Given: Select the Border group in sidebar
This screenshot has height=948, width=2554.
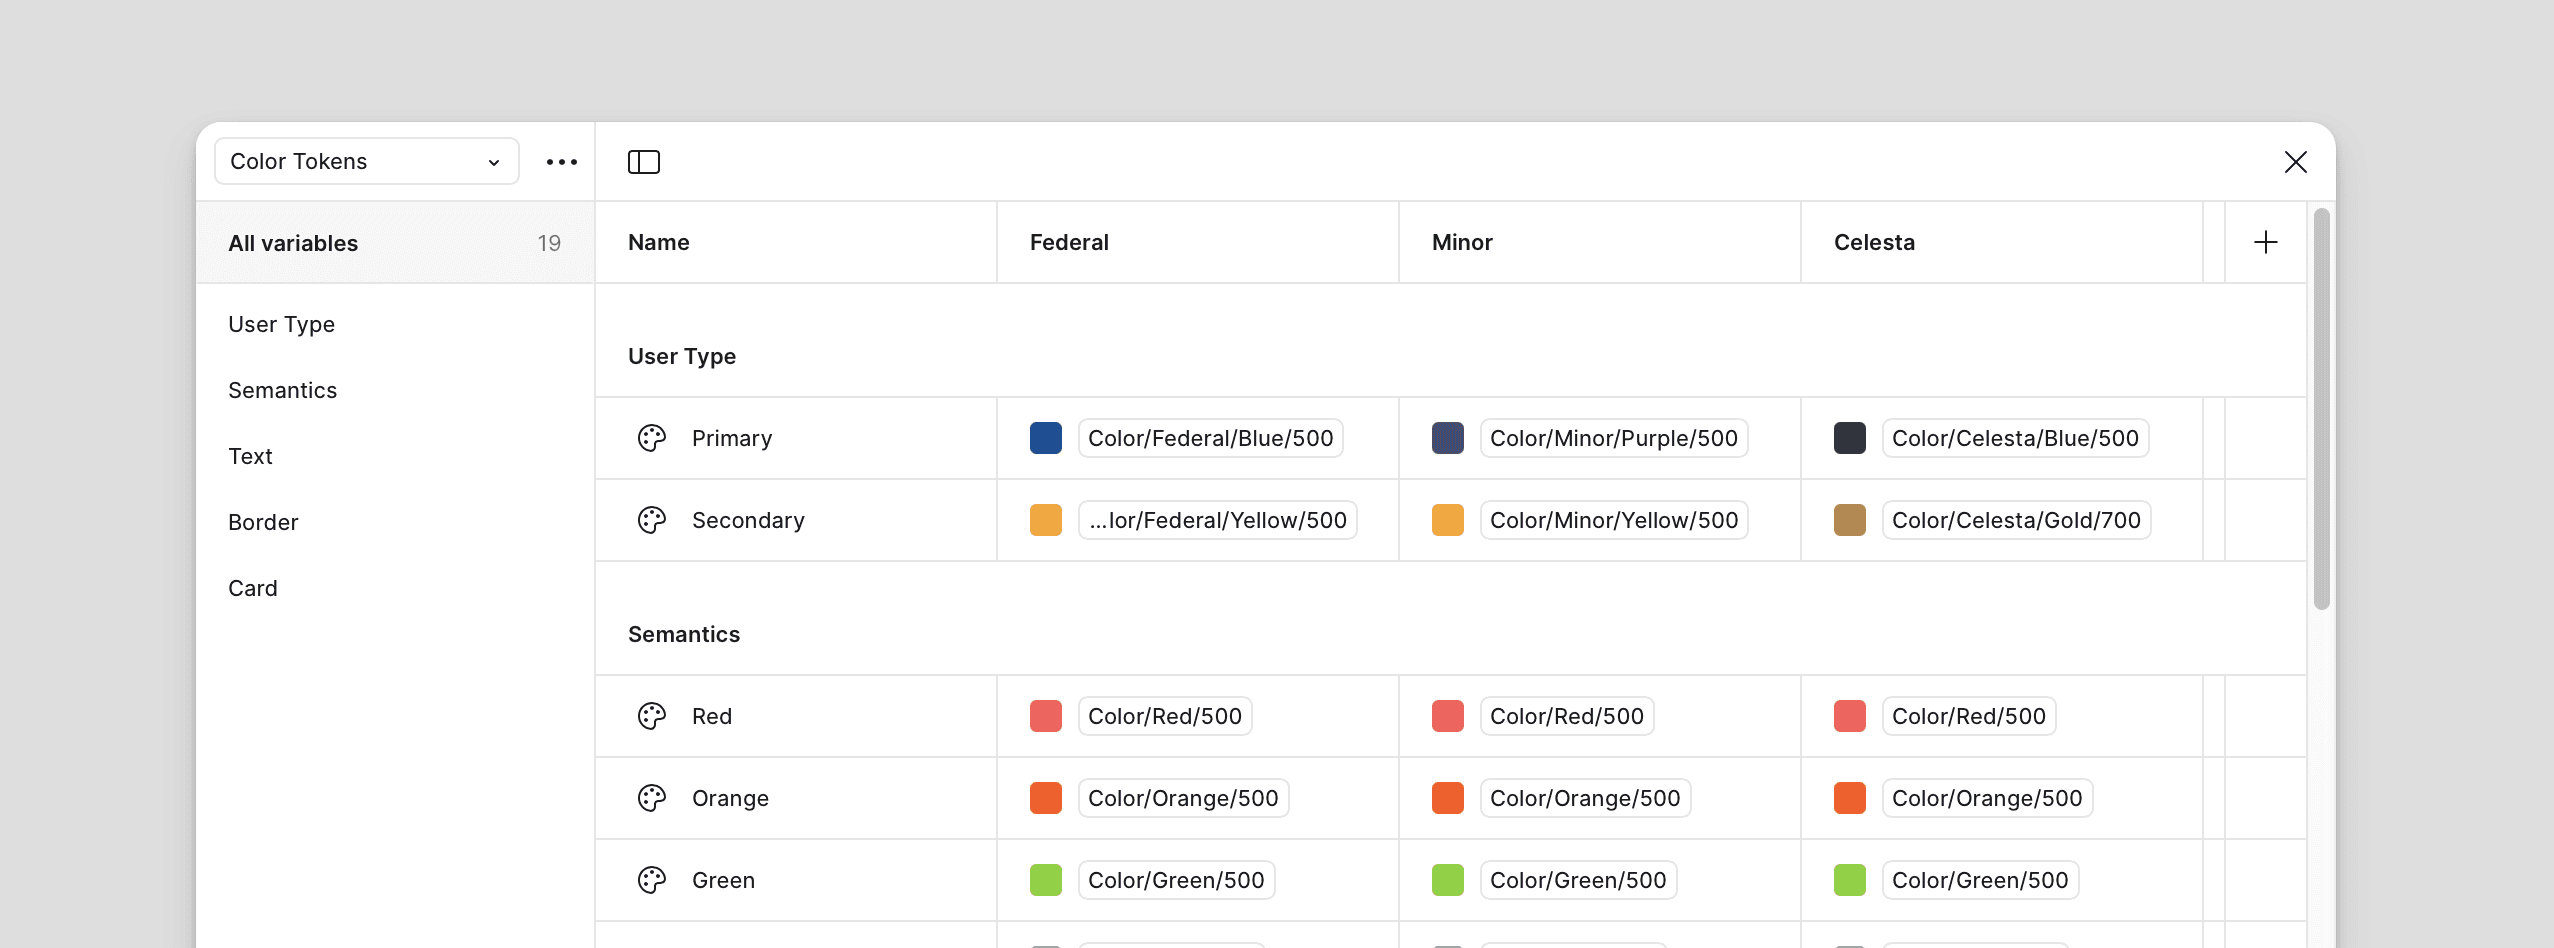Looking at the screenshot, I should click(x=263, y=522).
